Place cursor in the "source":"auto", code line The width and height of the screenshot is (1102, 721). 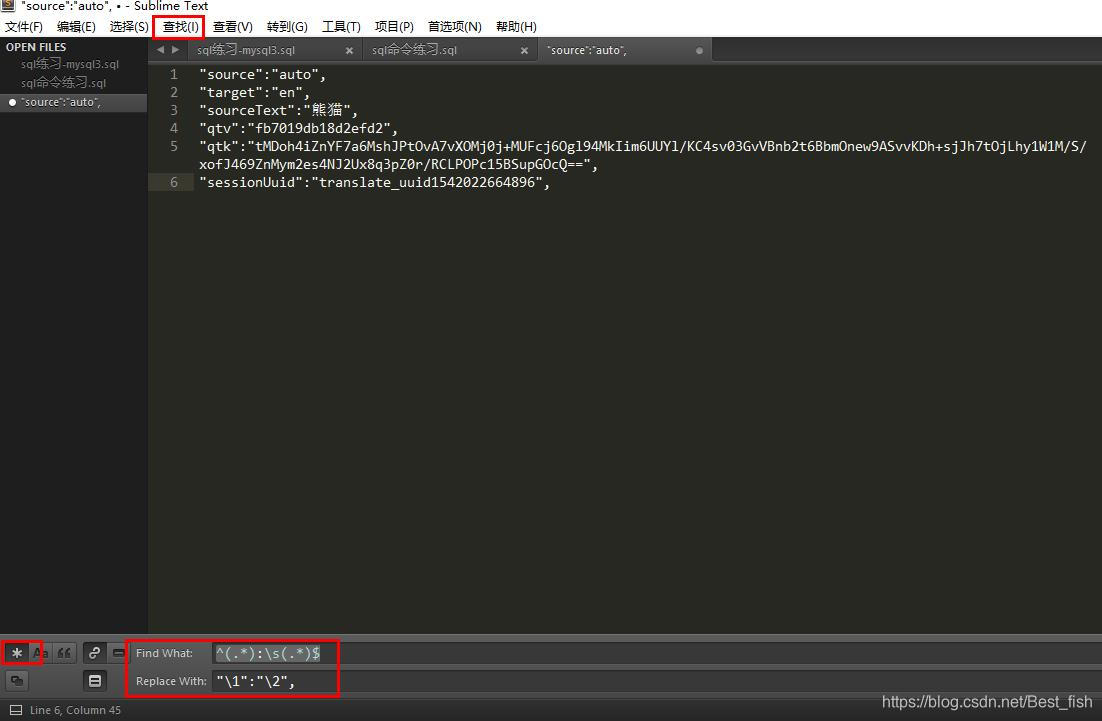263,74
